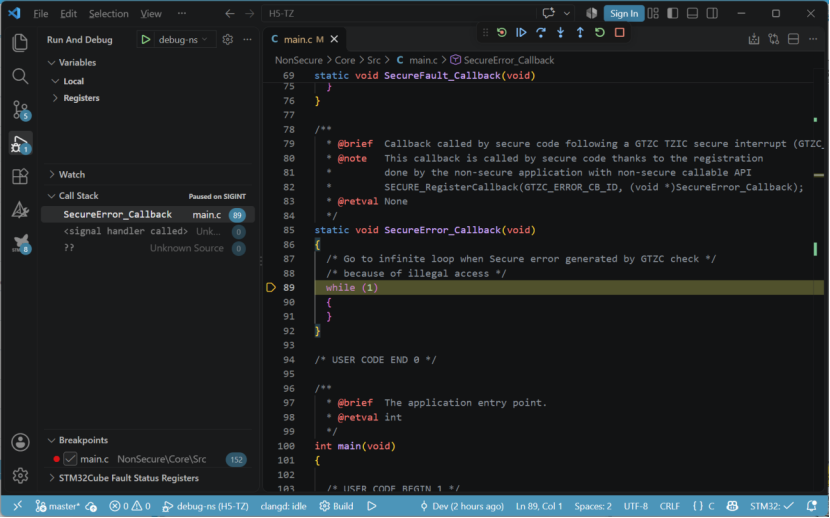Viewport: 830px width, 518px height.
Task: Split the editor layout icon
Action: tap(793, 39)
